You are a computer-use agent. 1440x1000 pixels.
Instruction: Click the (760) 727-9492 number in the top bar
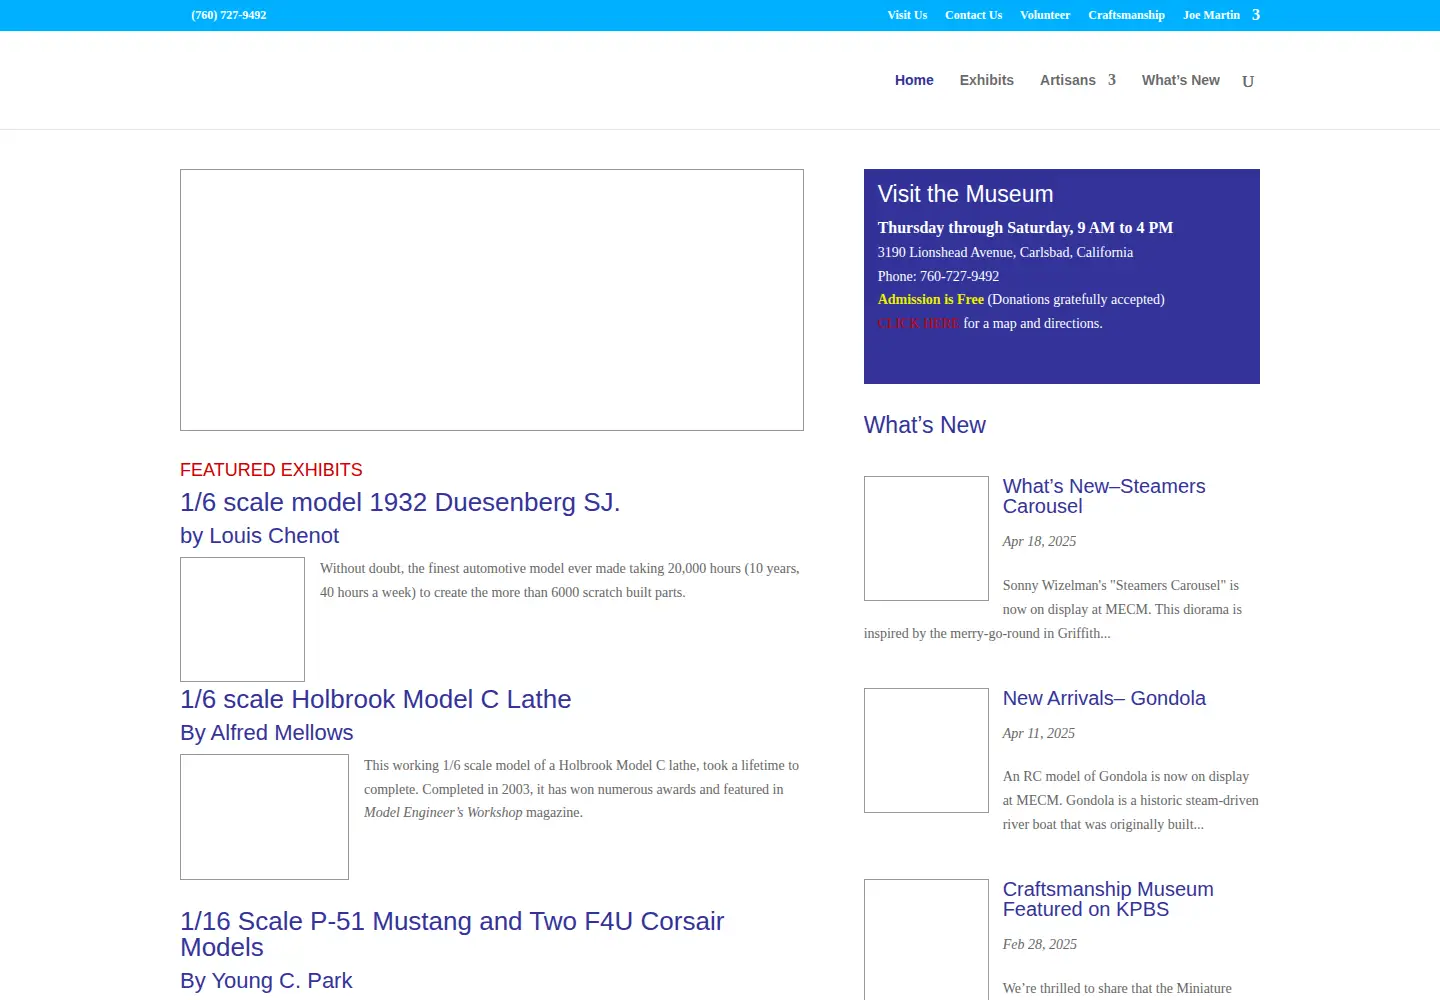[229, 15]
